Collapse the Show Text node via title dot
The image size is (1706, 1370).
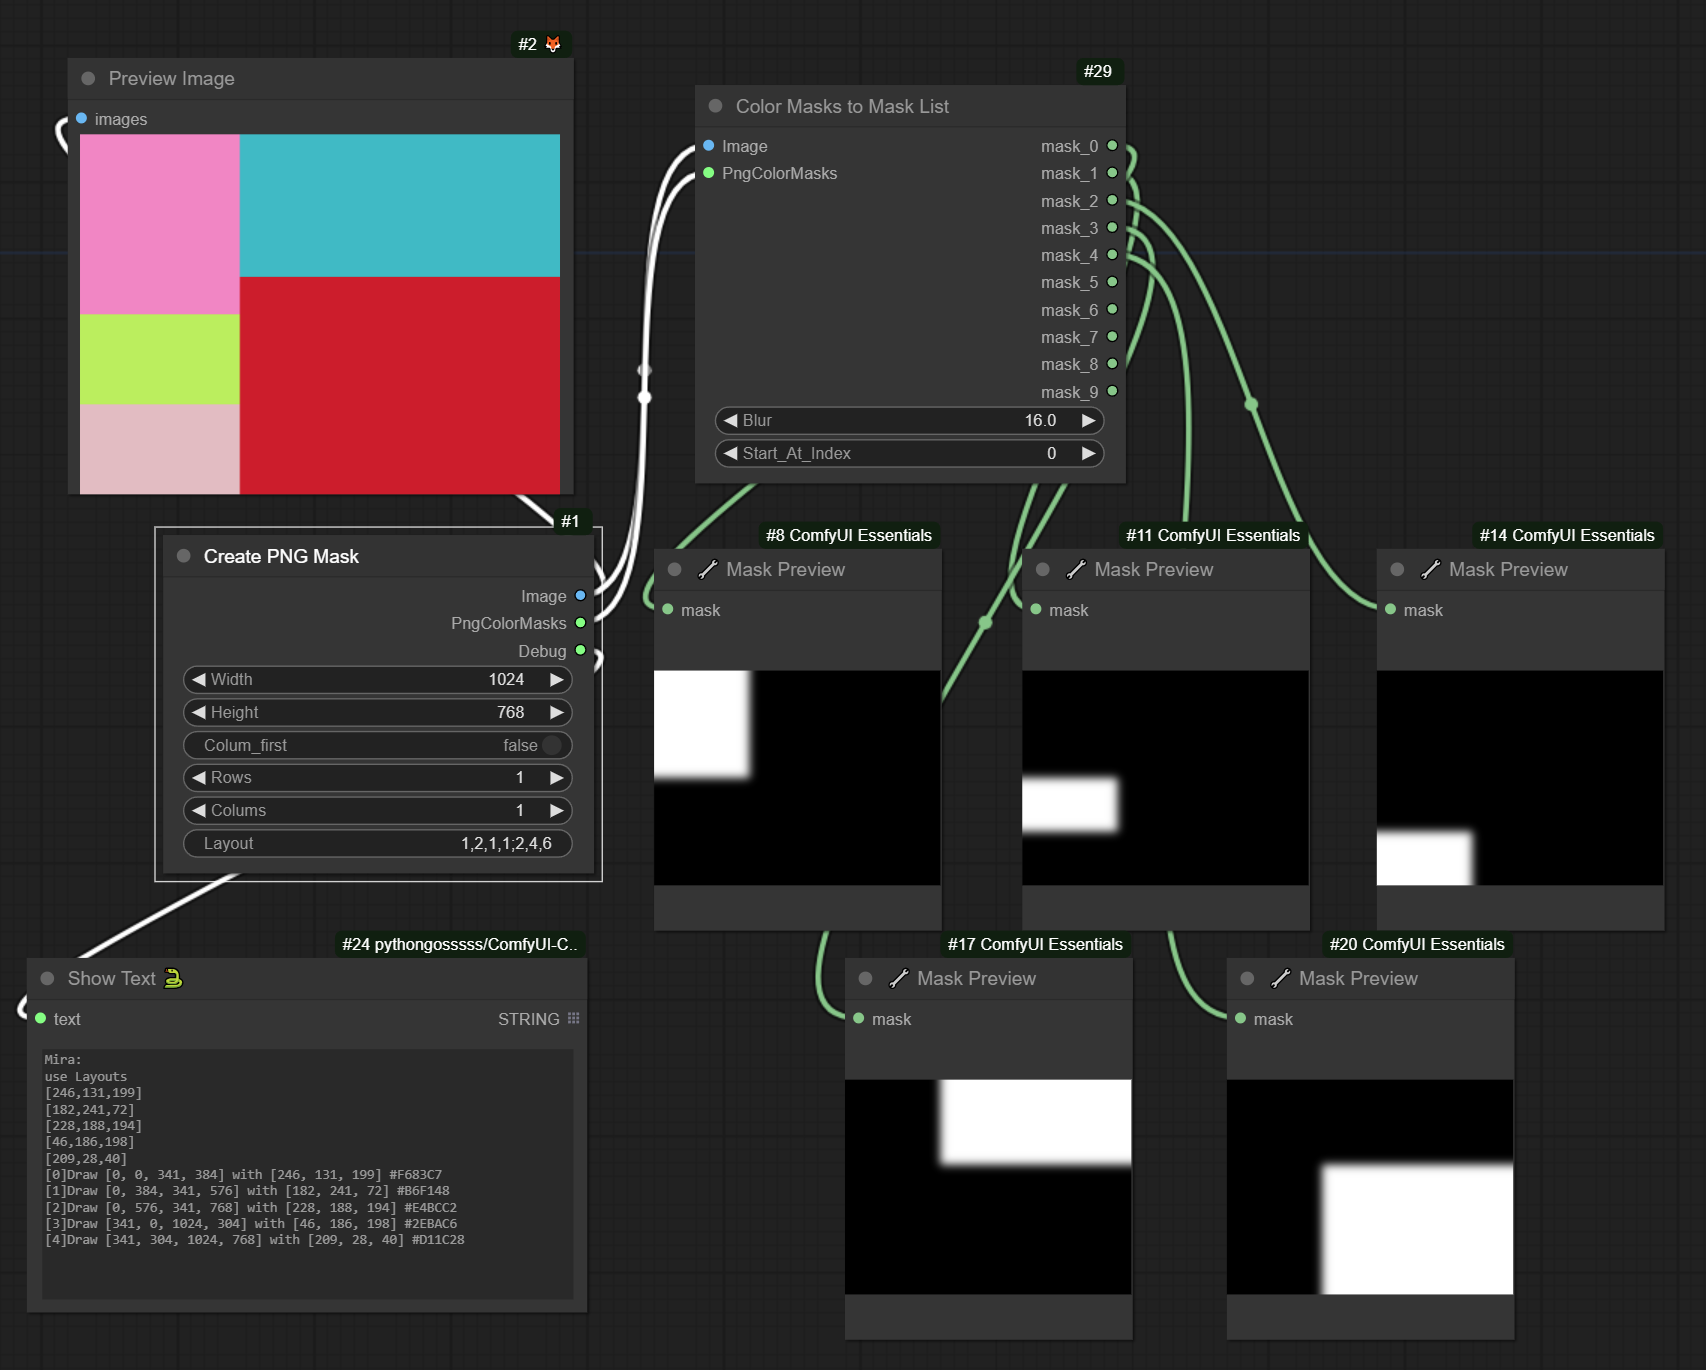pos(47,978)
